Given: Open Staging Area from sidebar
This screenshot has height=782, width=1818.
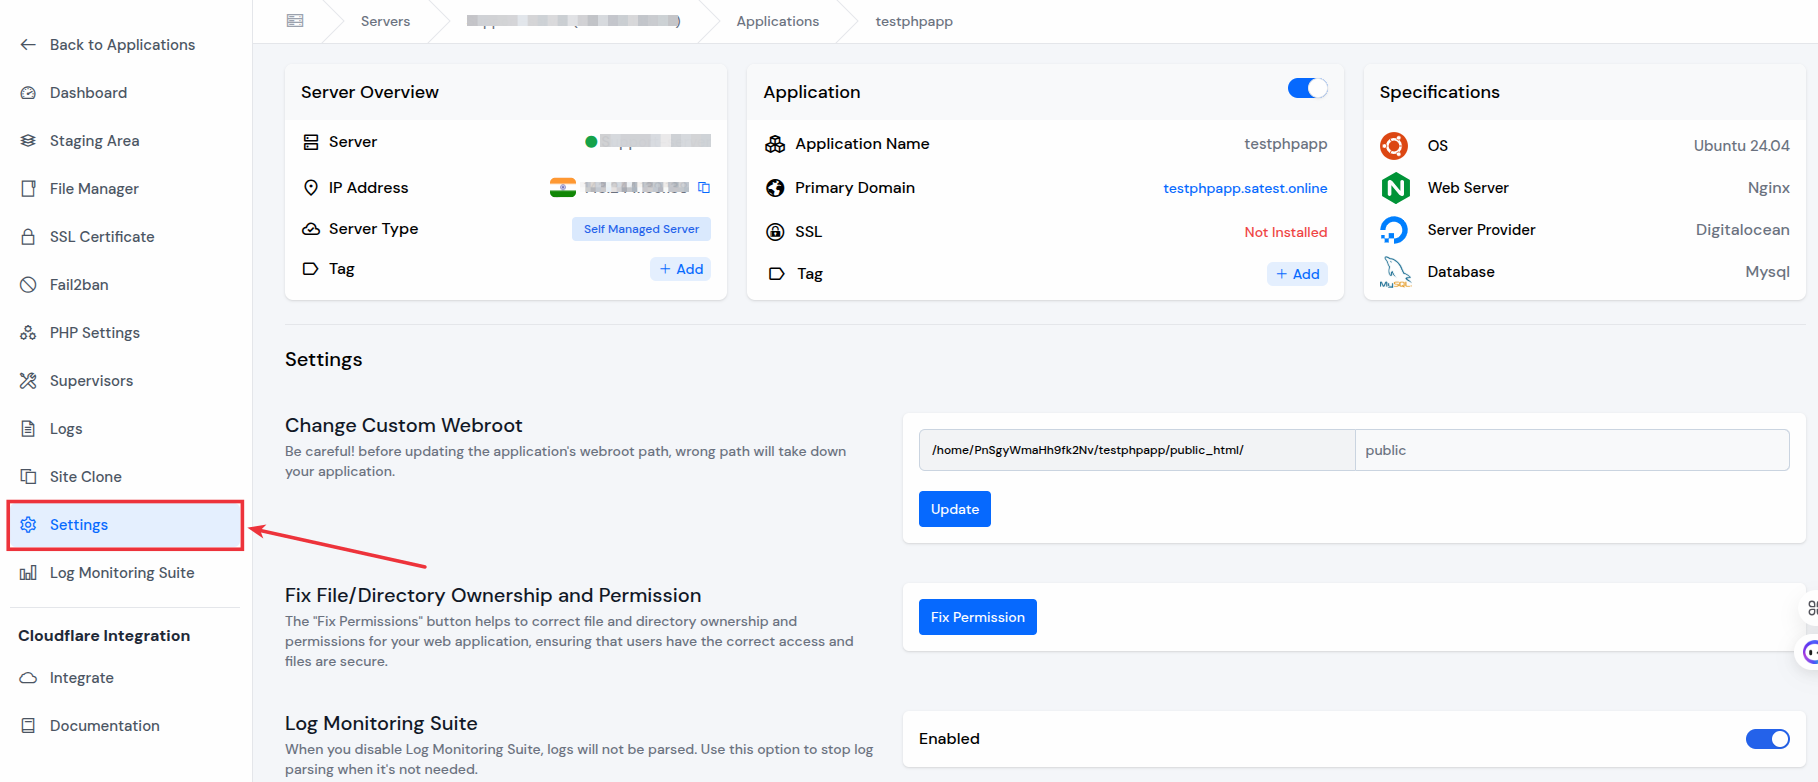Looking at the screenshot, I should click(x=94, y=141).
